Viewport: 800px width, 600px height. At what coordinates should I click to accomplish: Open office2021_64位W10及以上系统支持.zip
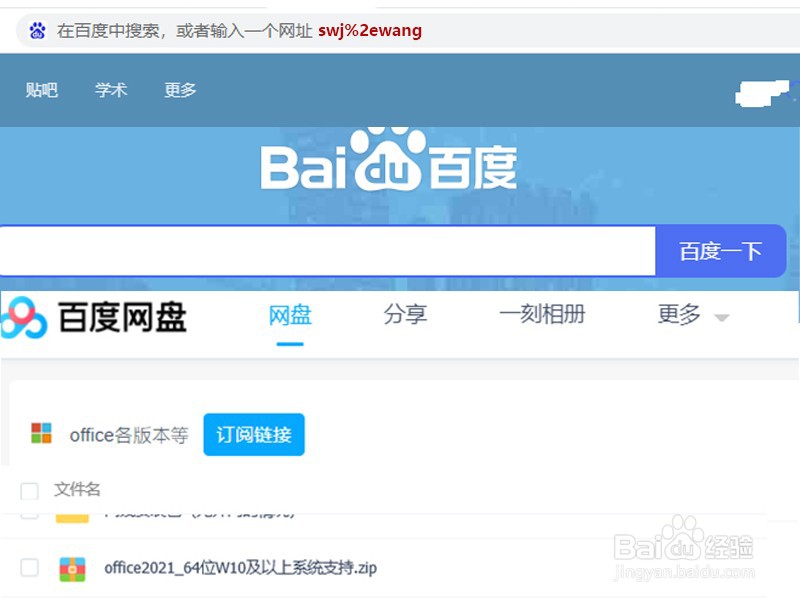pyautogui.click(x=240, y=567)
